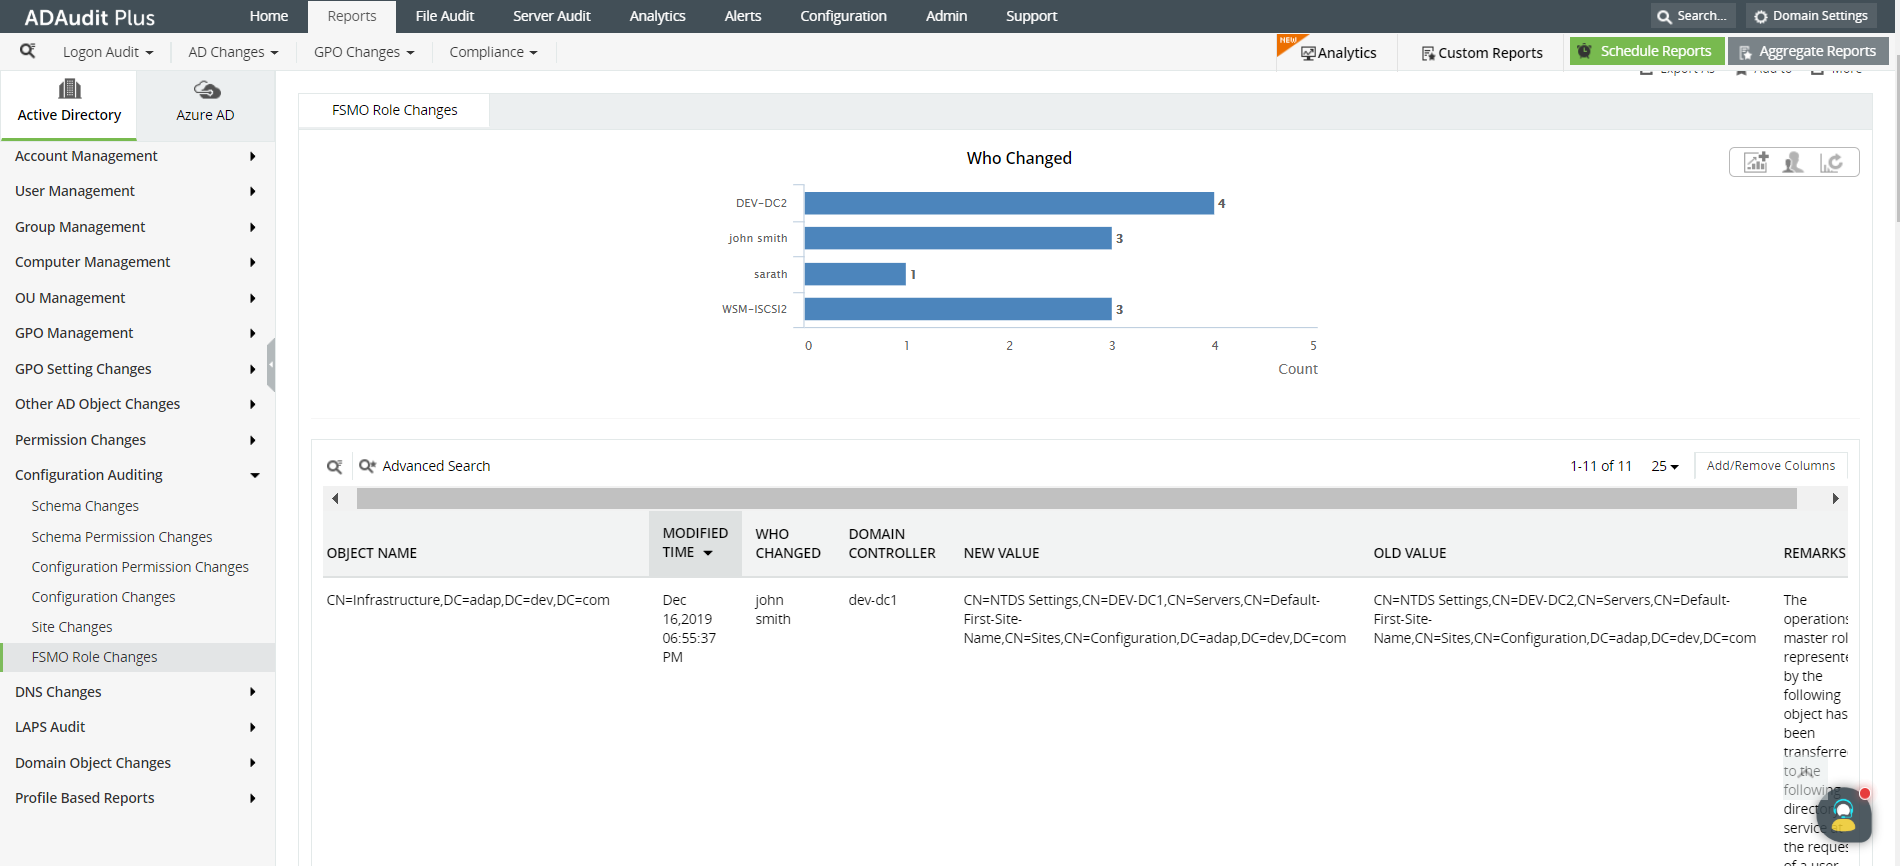Click the add chart icon above graph
The width and height of the screenshot is (1900, 866).
click(x=1756, y=162)
